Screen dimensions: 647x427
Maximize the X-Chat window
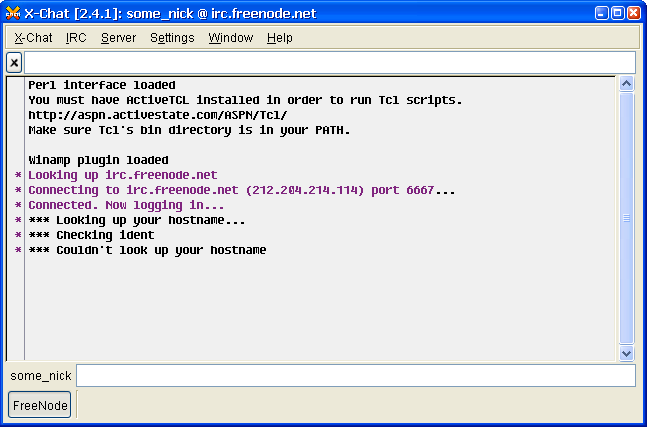point(618,12)
